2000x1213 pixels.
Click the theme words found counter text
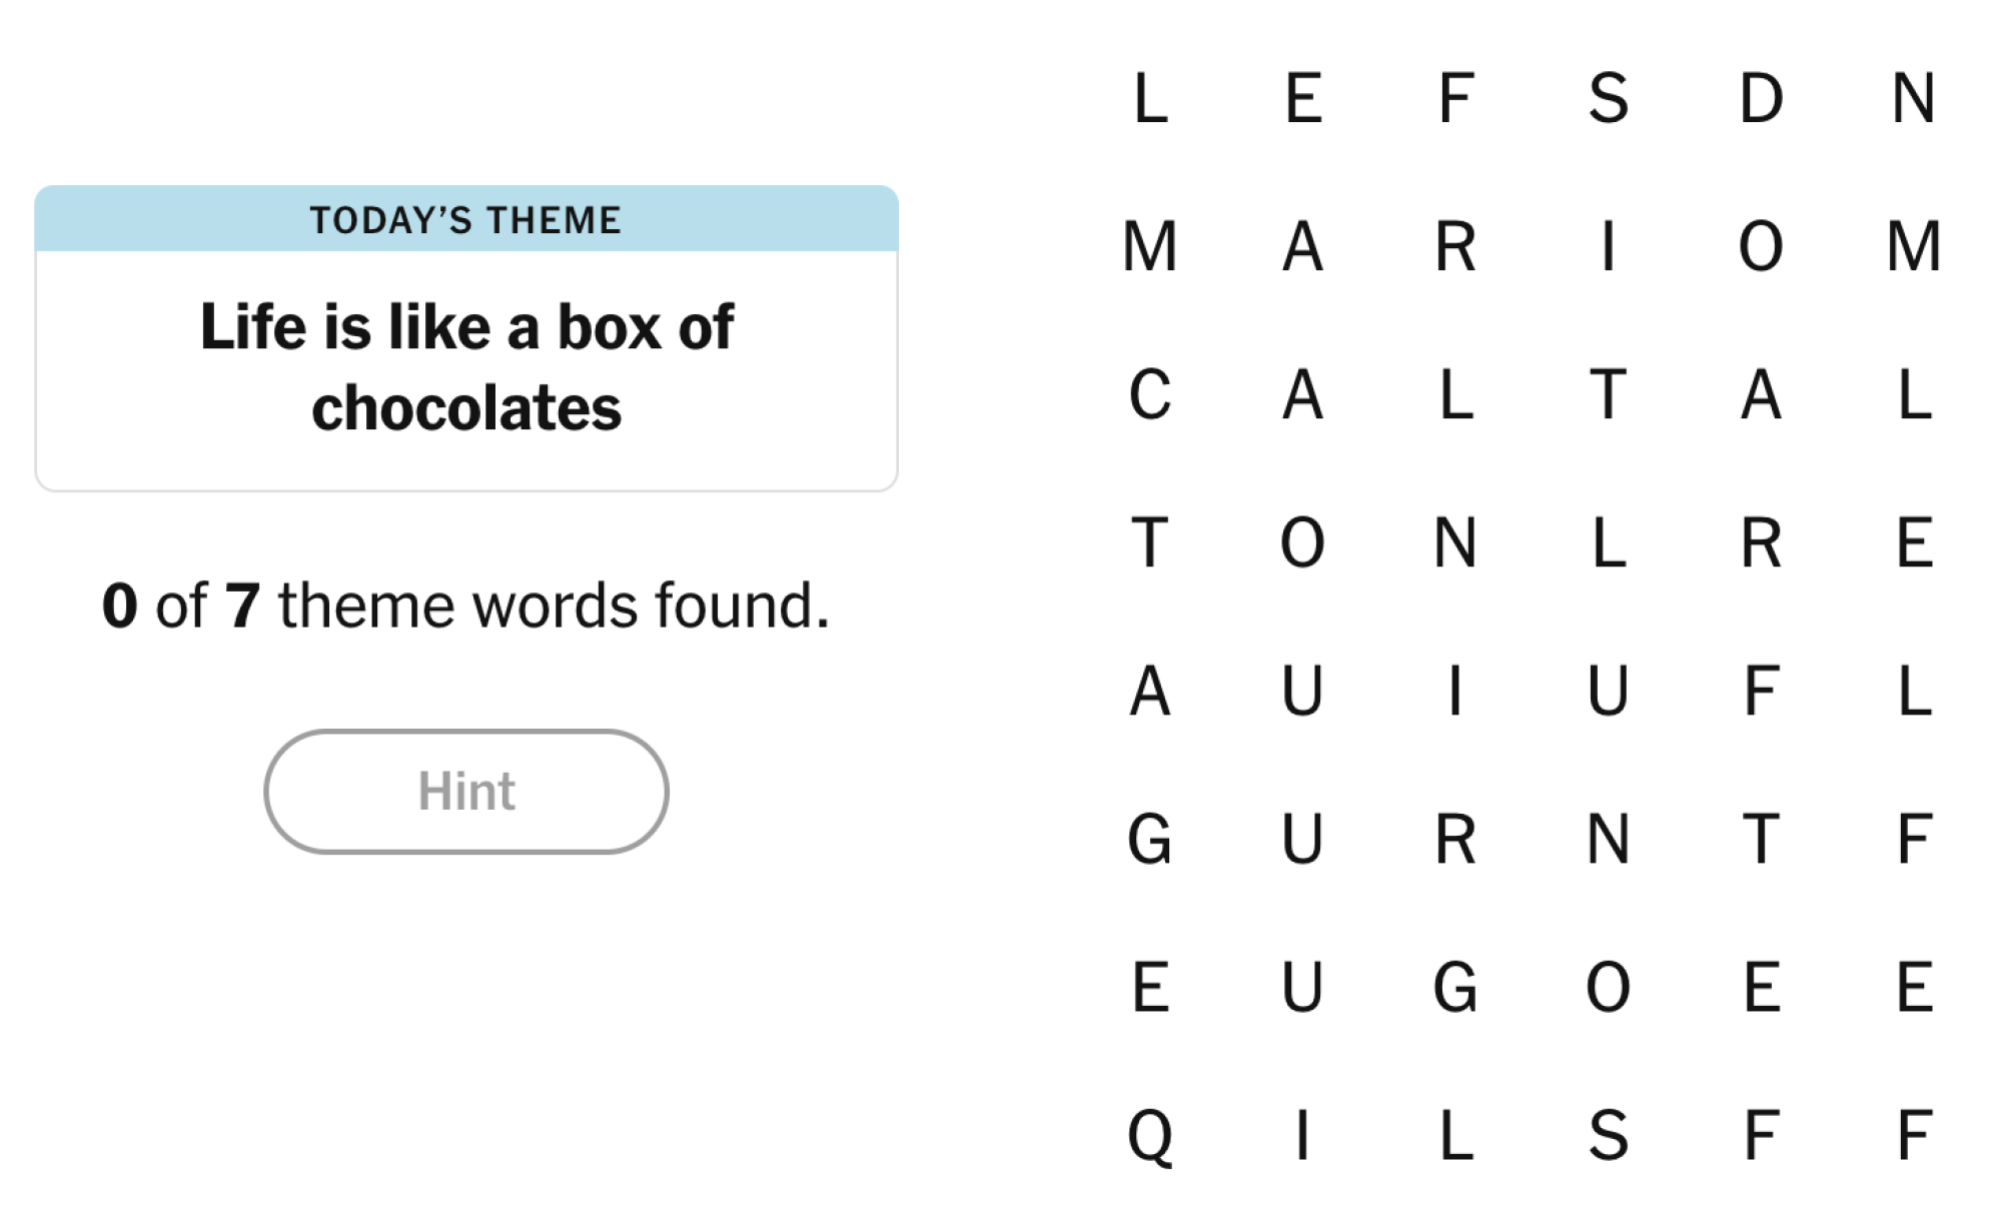click(466, 606)
